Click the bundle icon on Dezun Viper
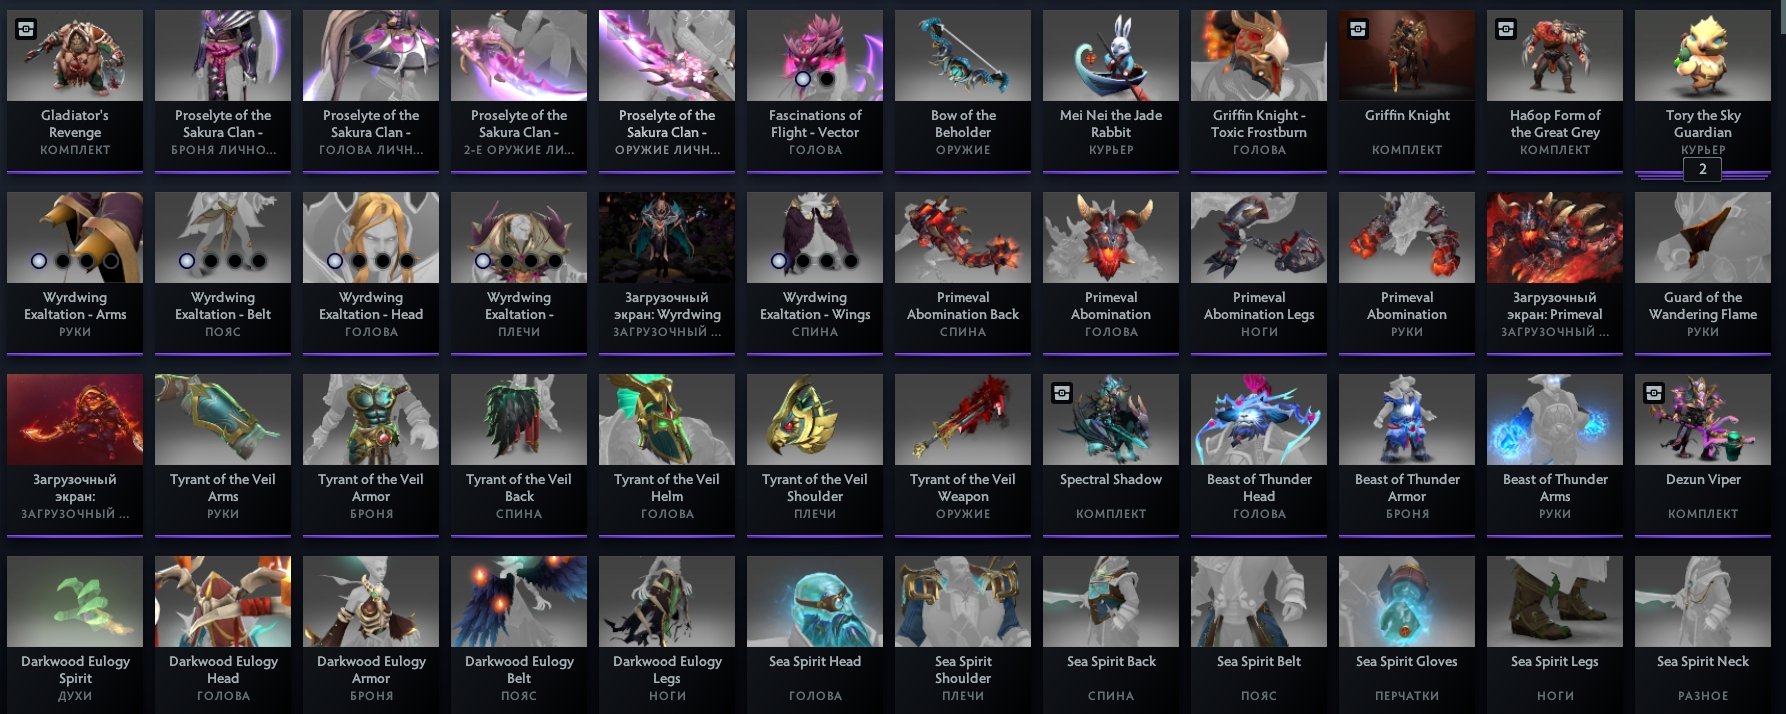The width and height of the screenshot is (1786, 714). [1654, 394]
